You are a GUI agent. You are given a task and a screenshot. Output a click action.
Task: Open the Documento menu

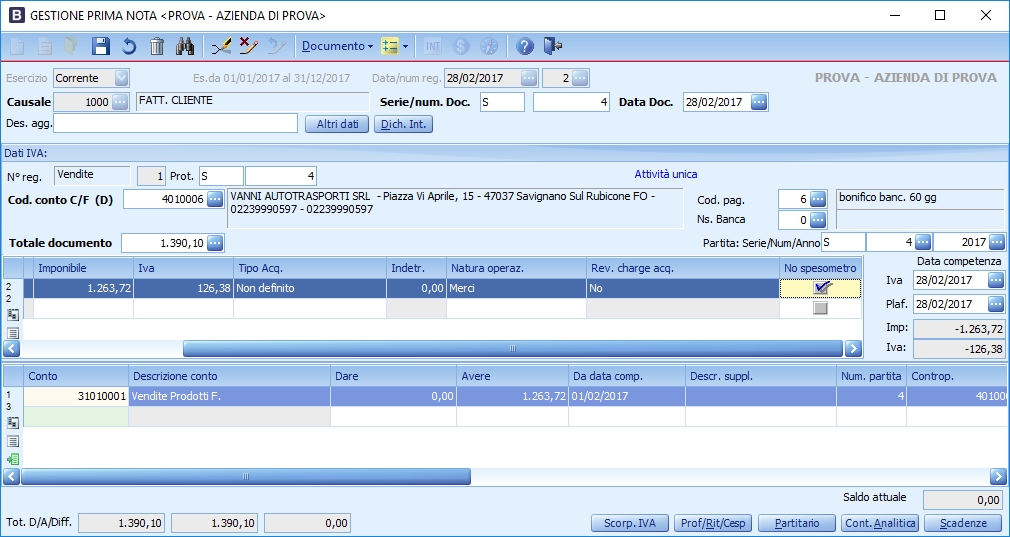(337, 46)
